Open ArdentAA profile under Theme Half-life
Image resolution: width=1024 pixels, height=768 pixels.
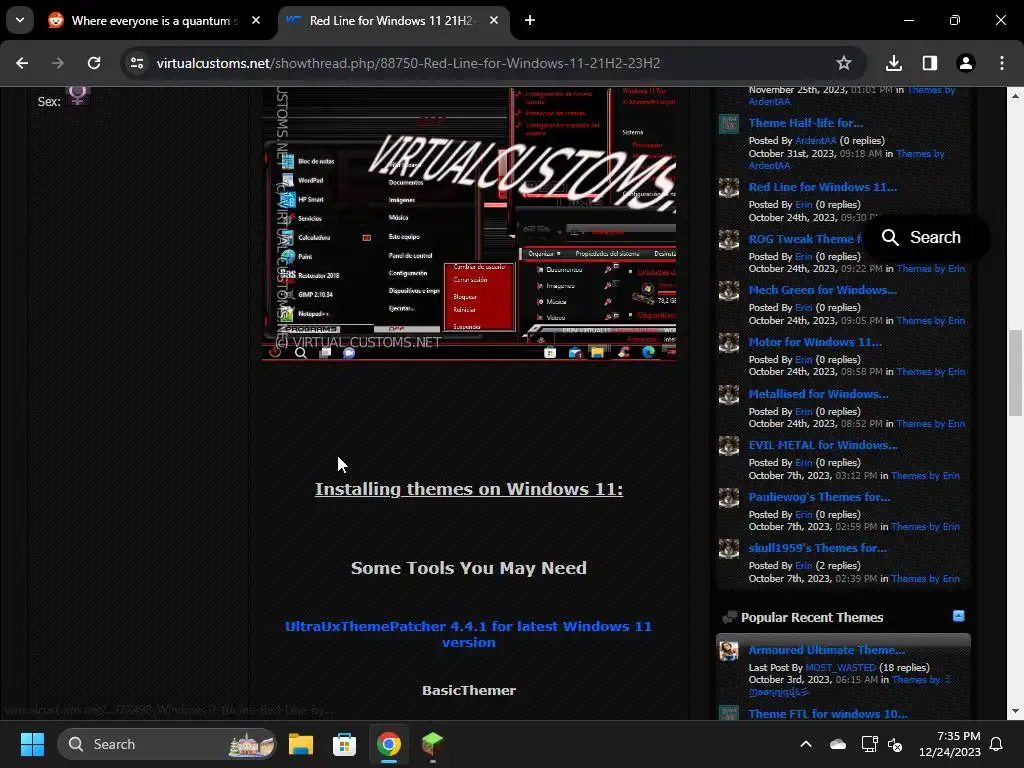click(815, 140)
